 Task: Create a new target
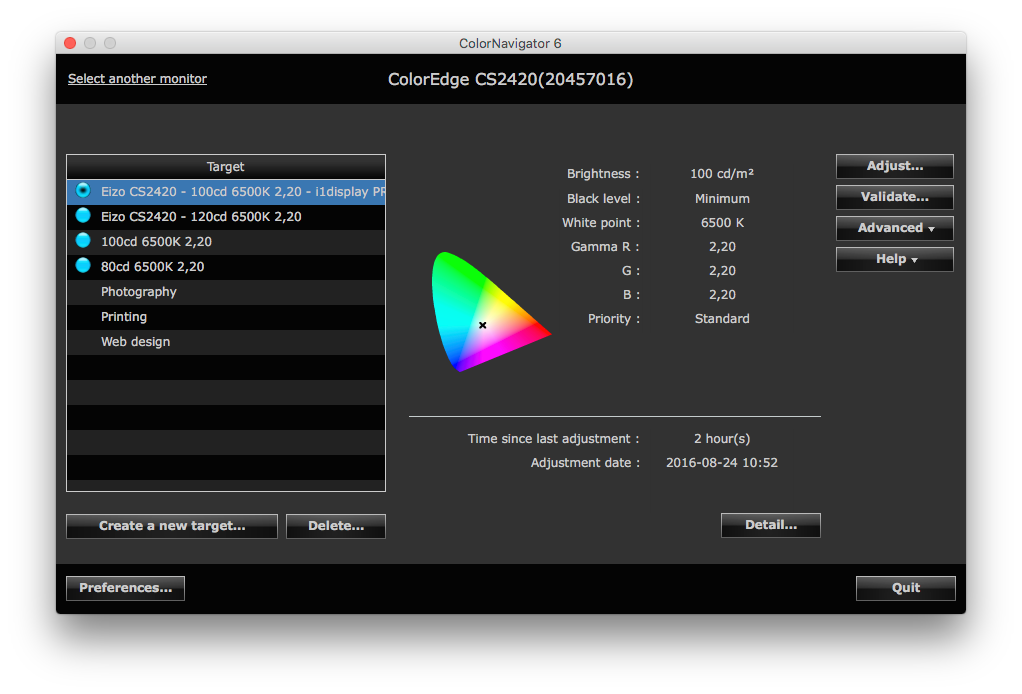[172, 526]
